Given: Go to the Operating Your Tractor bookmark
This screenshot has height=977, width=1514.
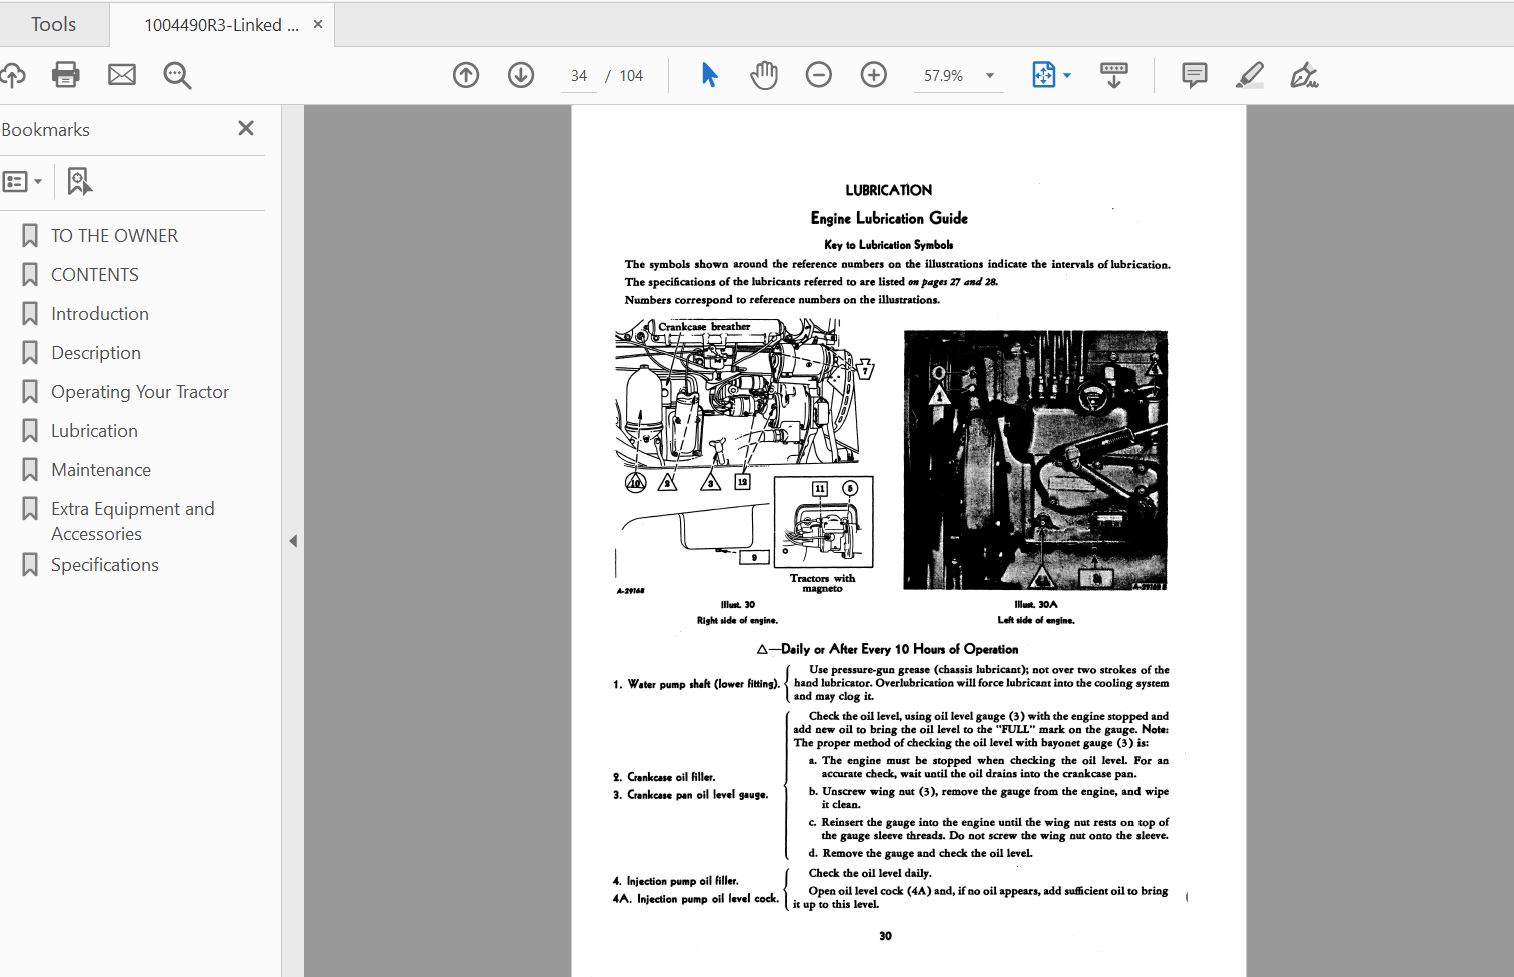Looking at the screenshot, I should click(140, 392).
